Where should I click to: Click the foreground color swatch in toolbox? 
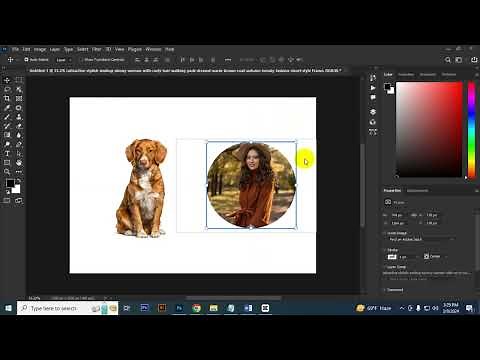click(x=10, y=183)
